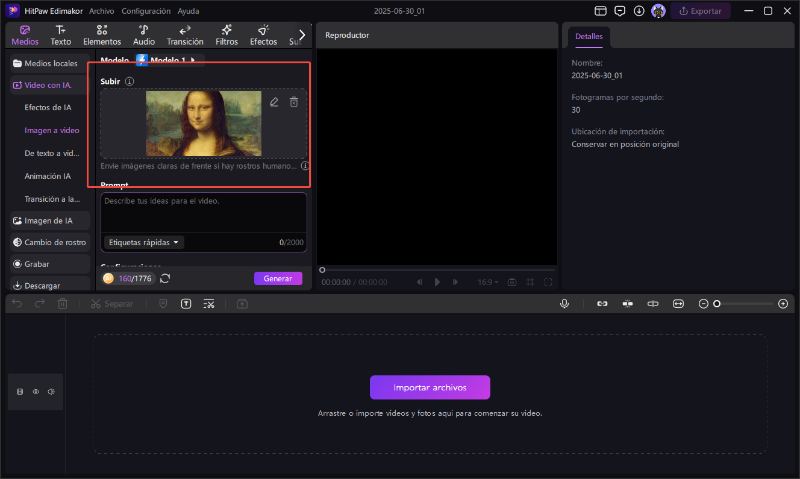This screenshot has height=479, width=800.
Task: Delete selected clip with timeline trash icon
Action: 62,304
